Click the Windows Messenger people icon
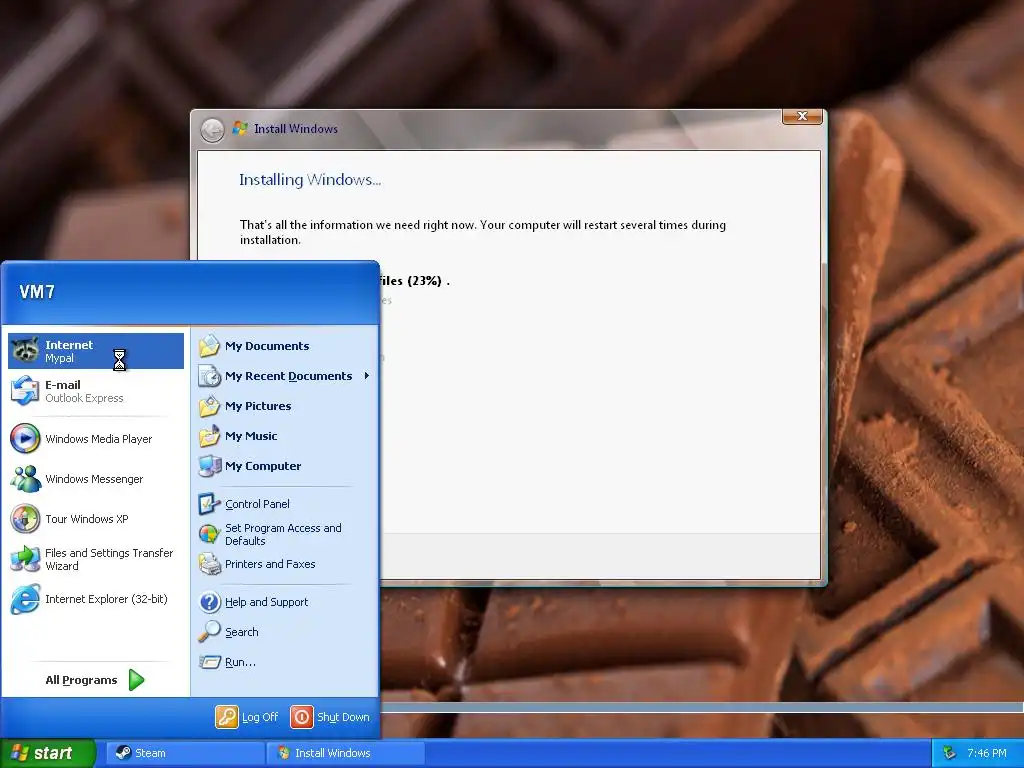 25,479
